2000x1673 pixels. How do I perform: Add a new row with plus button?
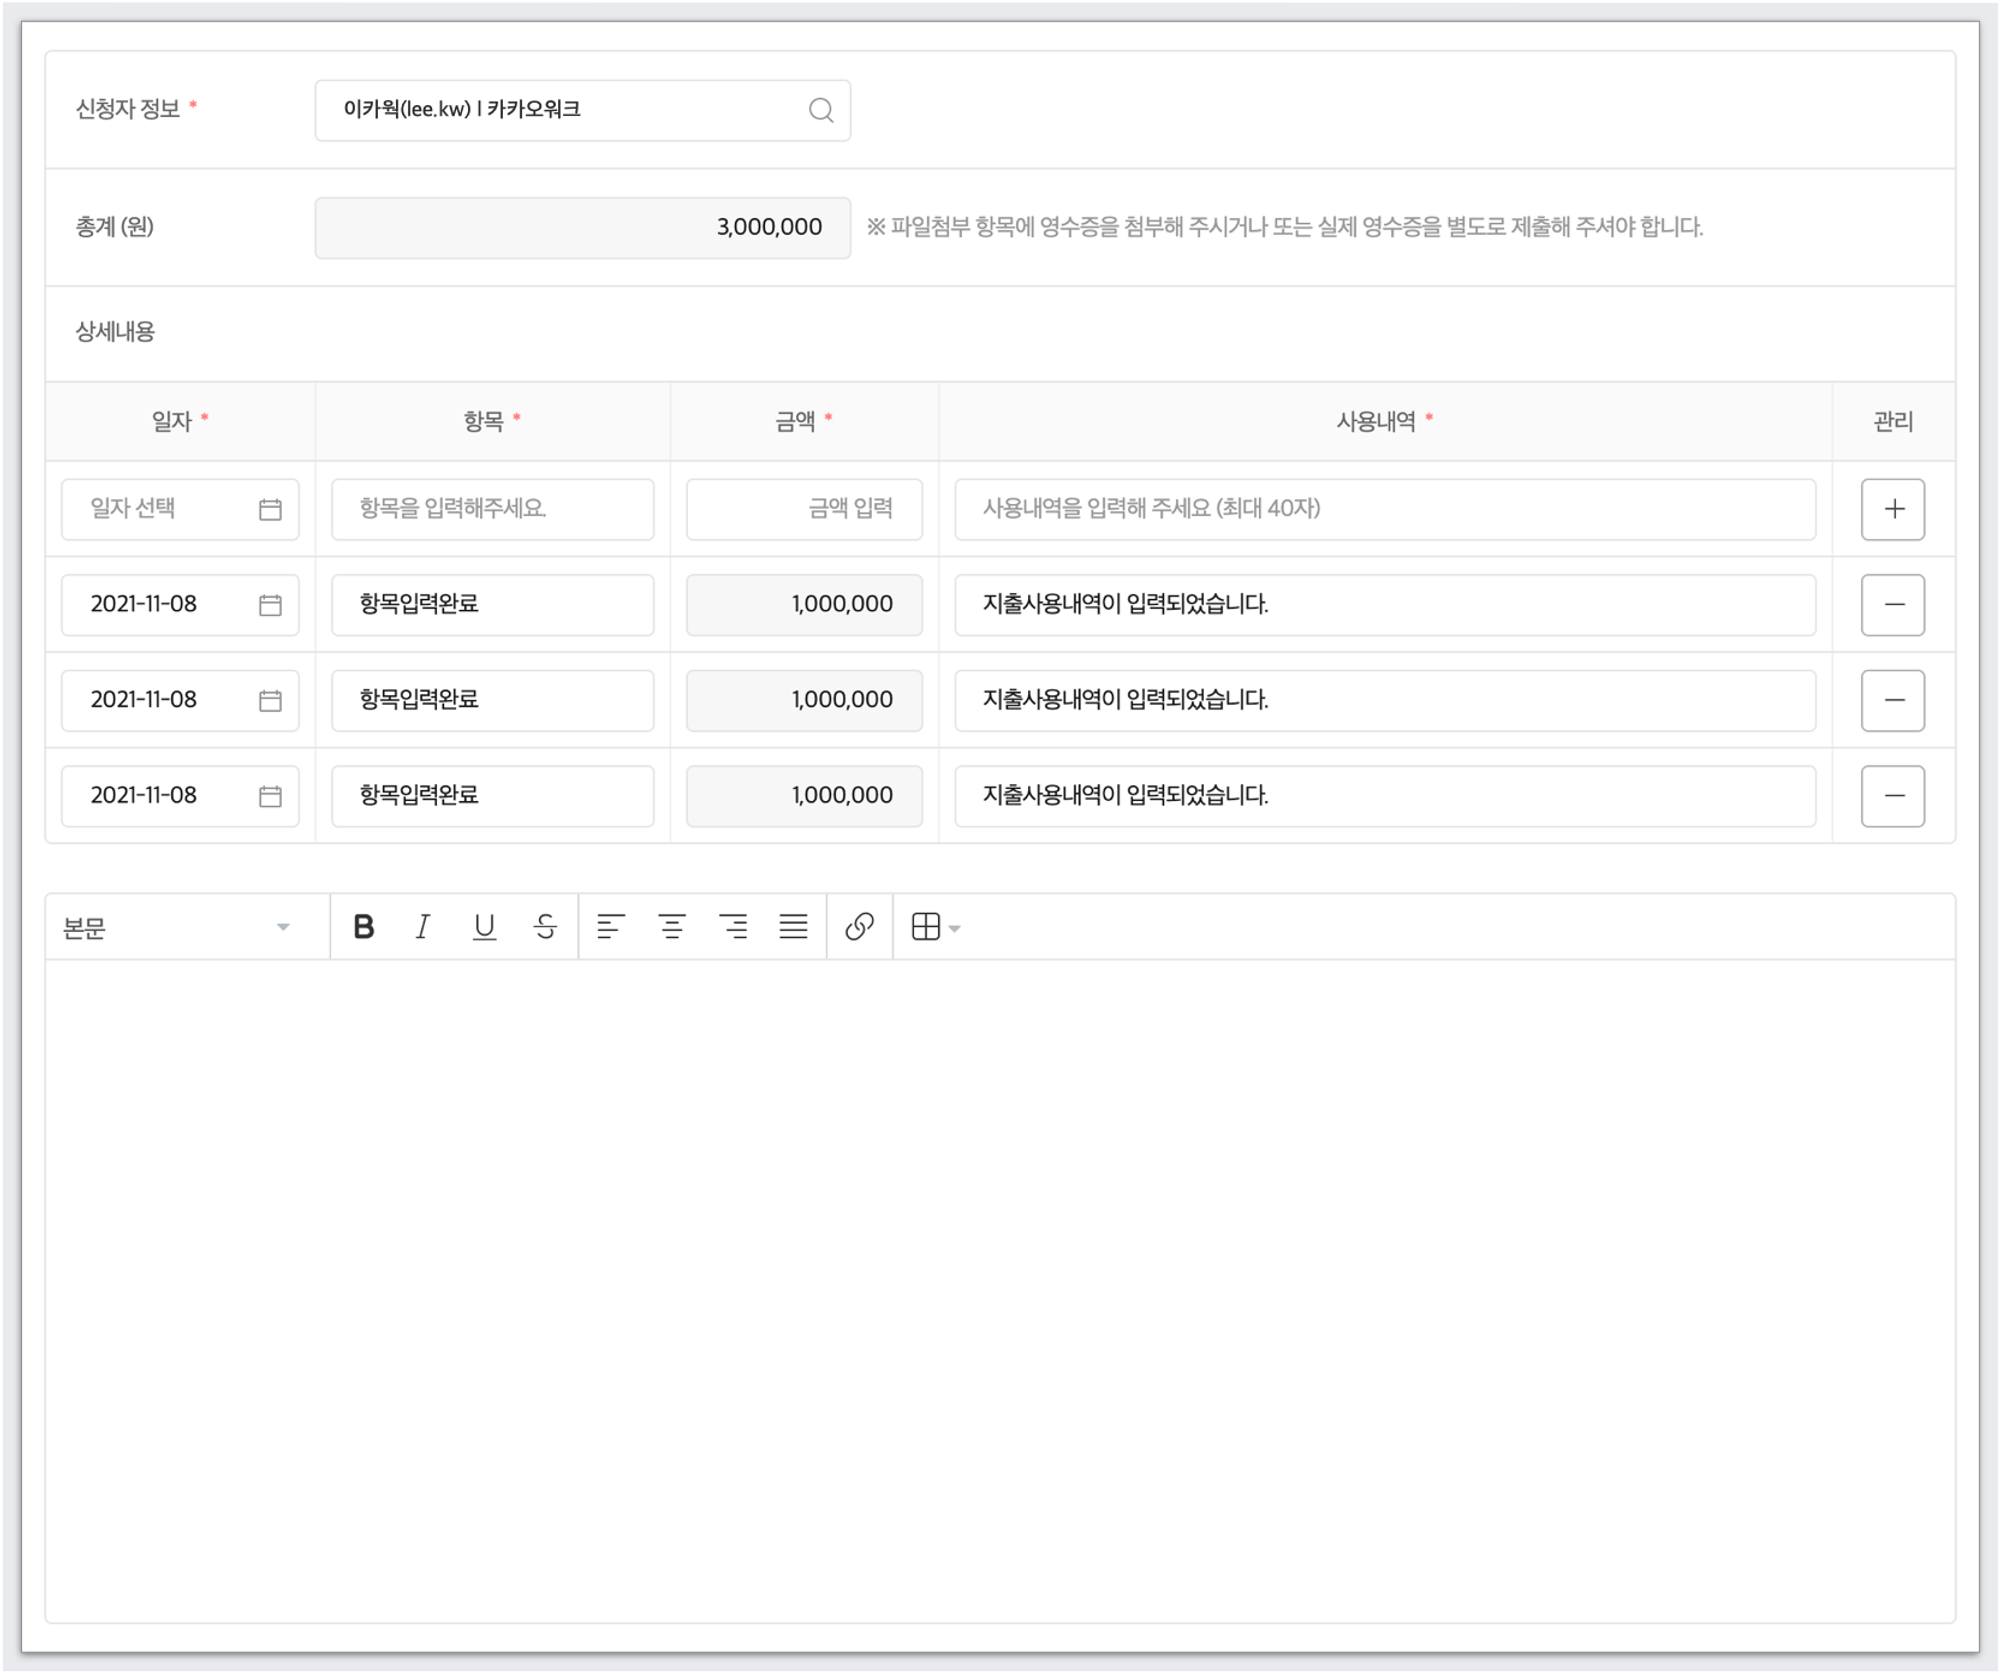click(x=1892, y=509)
